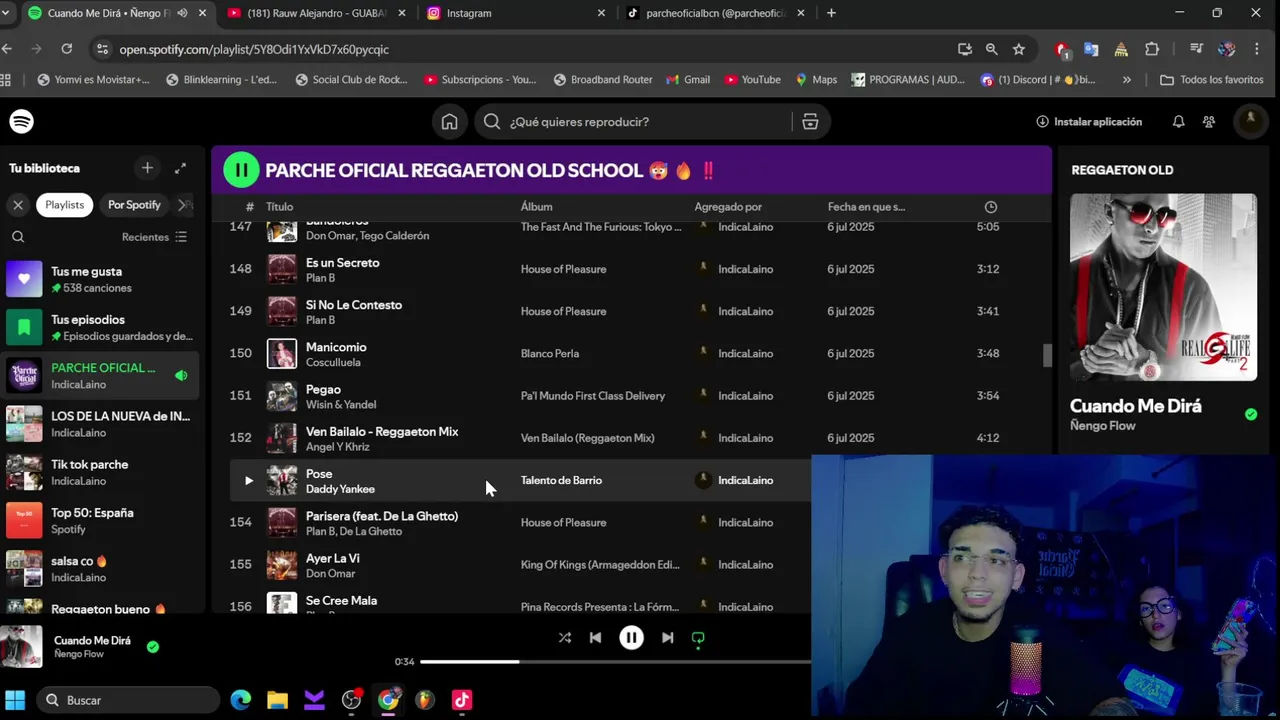Click the install app icon in the address bar
Screen dimensions: 1280x720
964,49
